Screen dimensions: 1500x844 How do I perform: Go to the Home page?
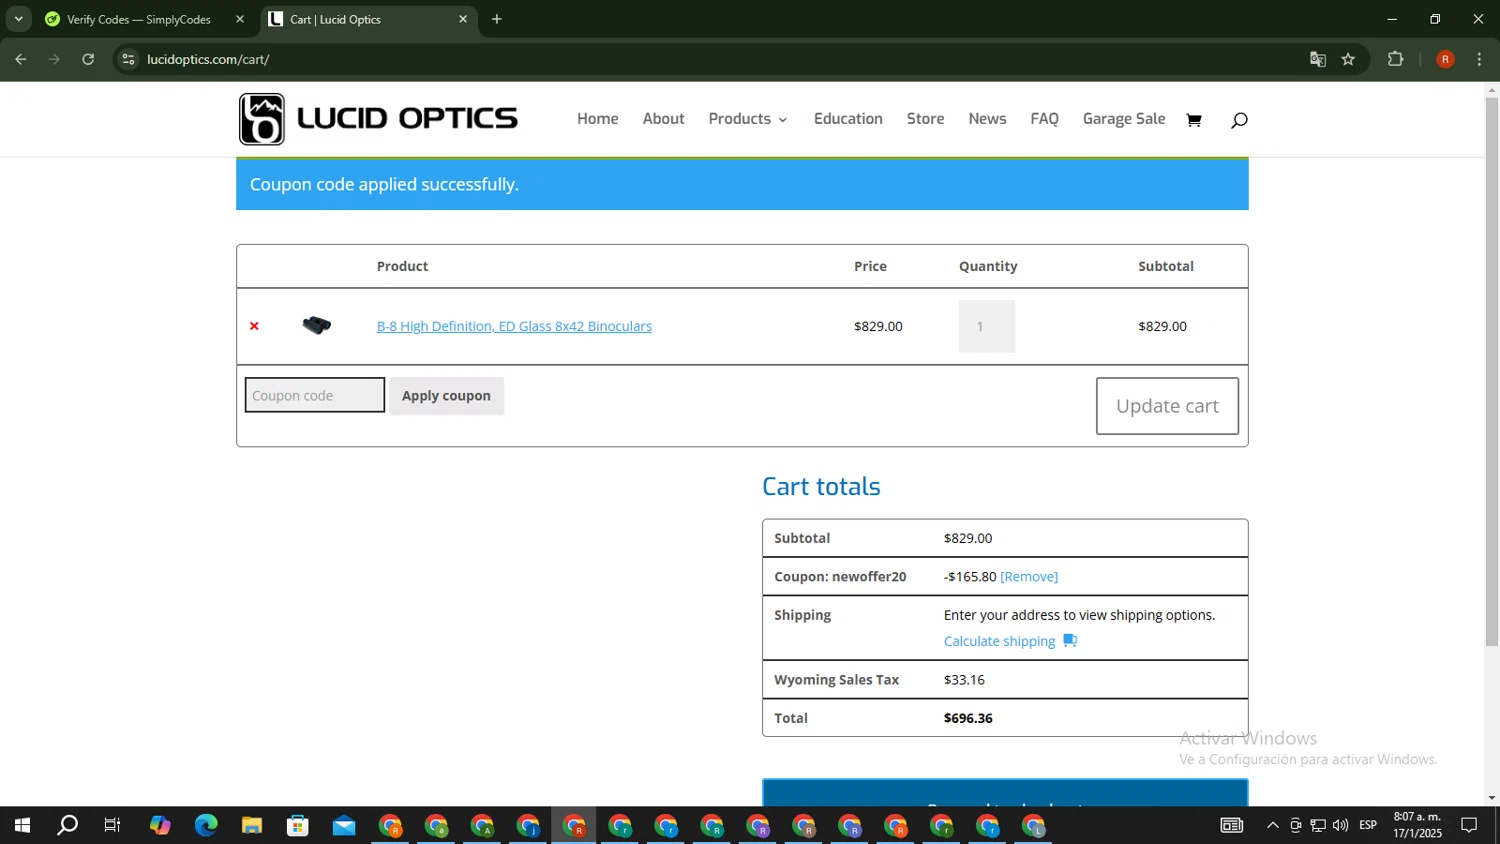pos(598,119)
